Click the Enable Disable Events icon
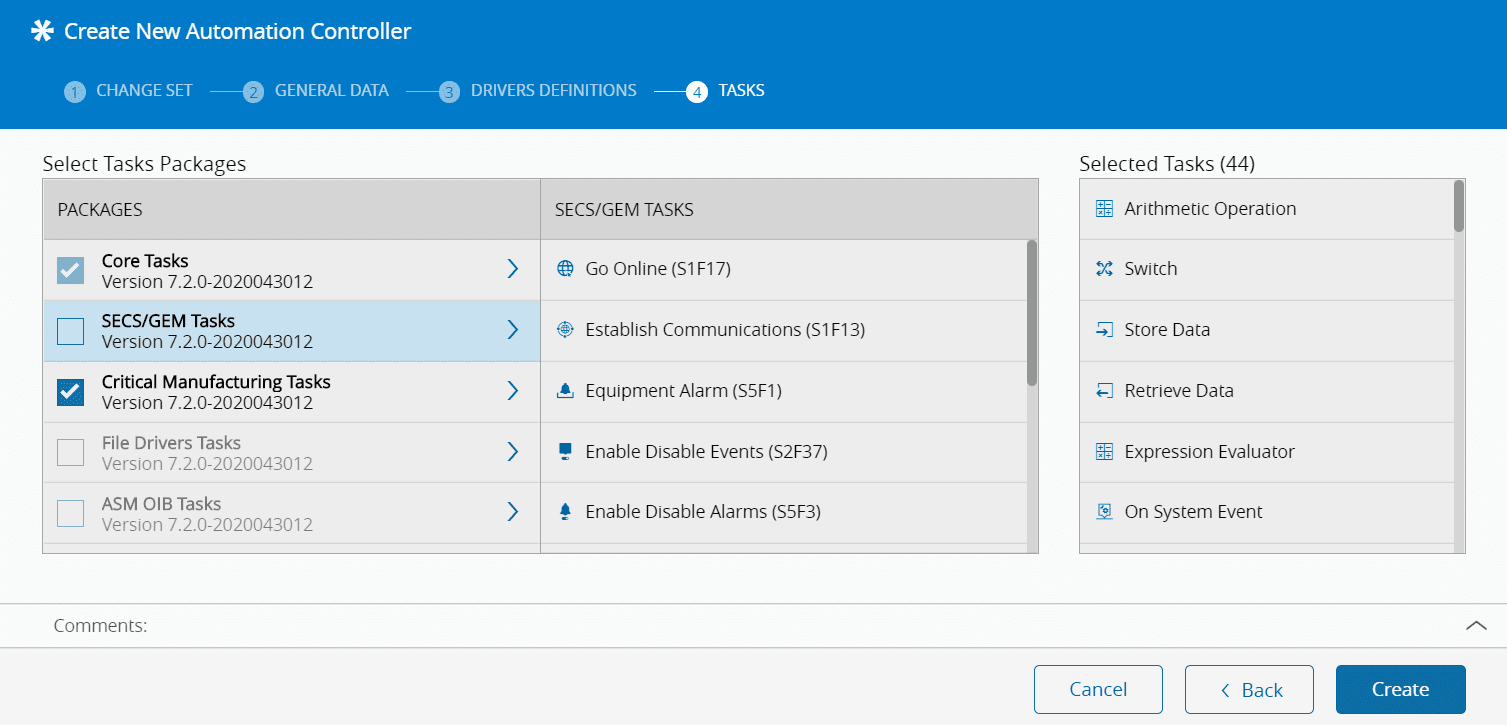1507x725 pixels. click(x=565, y=452)
